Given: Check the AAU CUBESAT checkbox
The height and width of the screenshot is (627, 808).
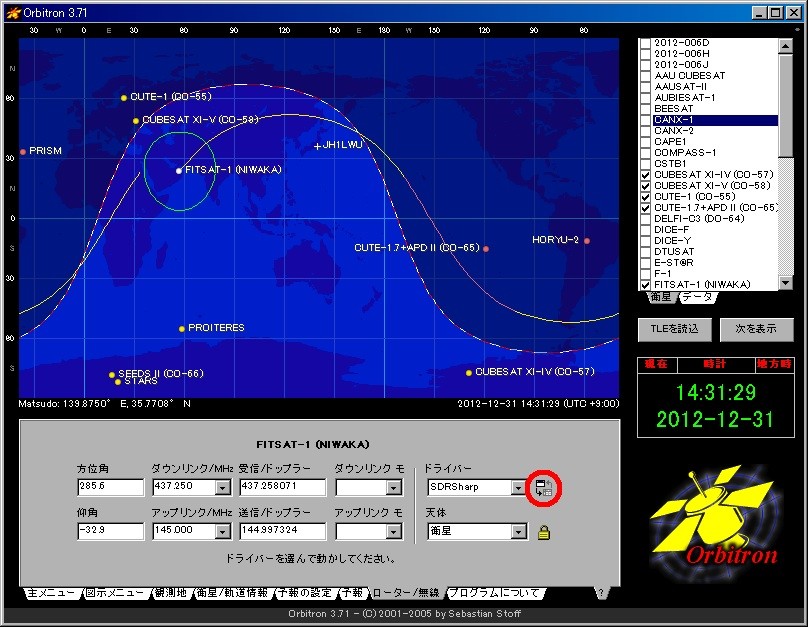Looking at the screenshot, I should [645, 76].
